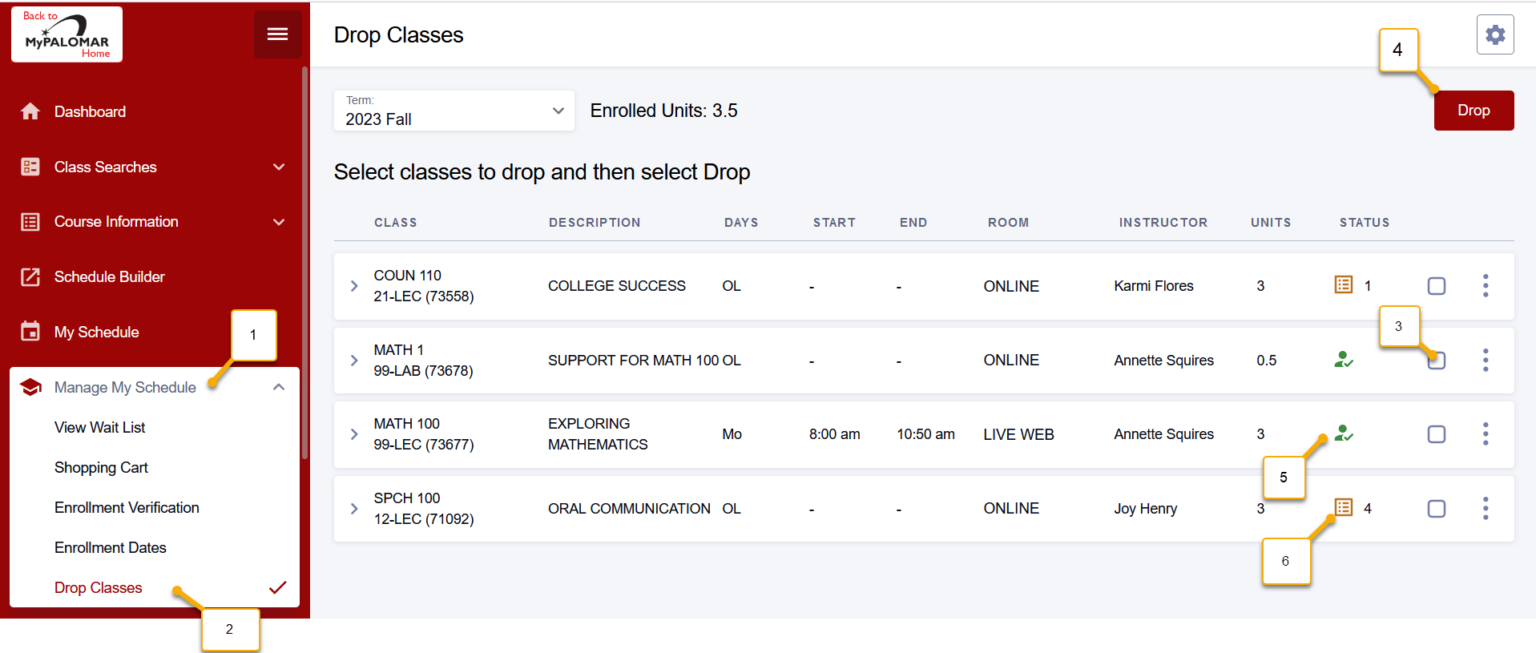
Task: Open the Shopping Cart menu item
Action: point(101,468)
